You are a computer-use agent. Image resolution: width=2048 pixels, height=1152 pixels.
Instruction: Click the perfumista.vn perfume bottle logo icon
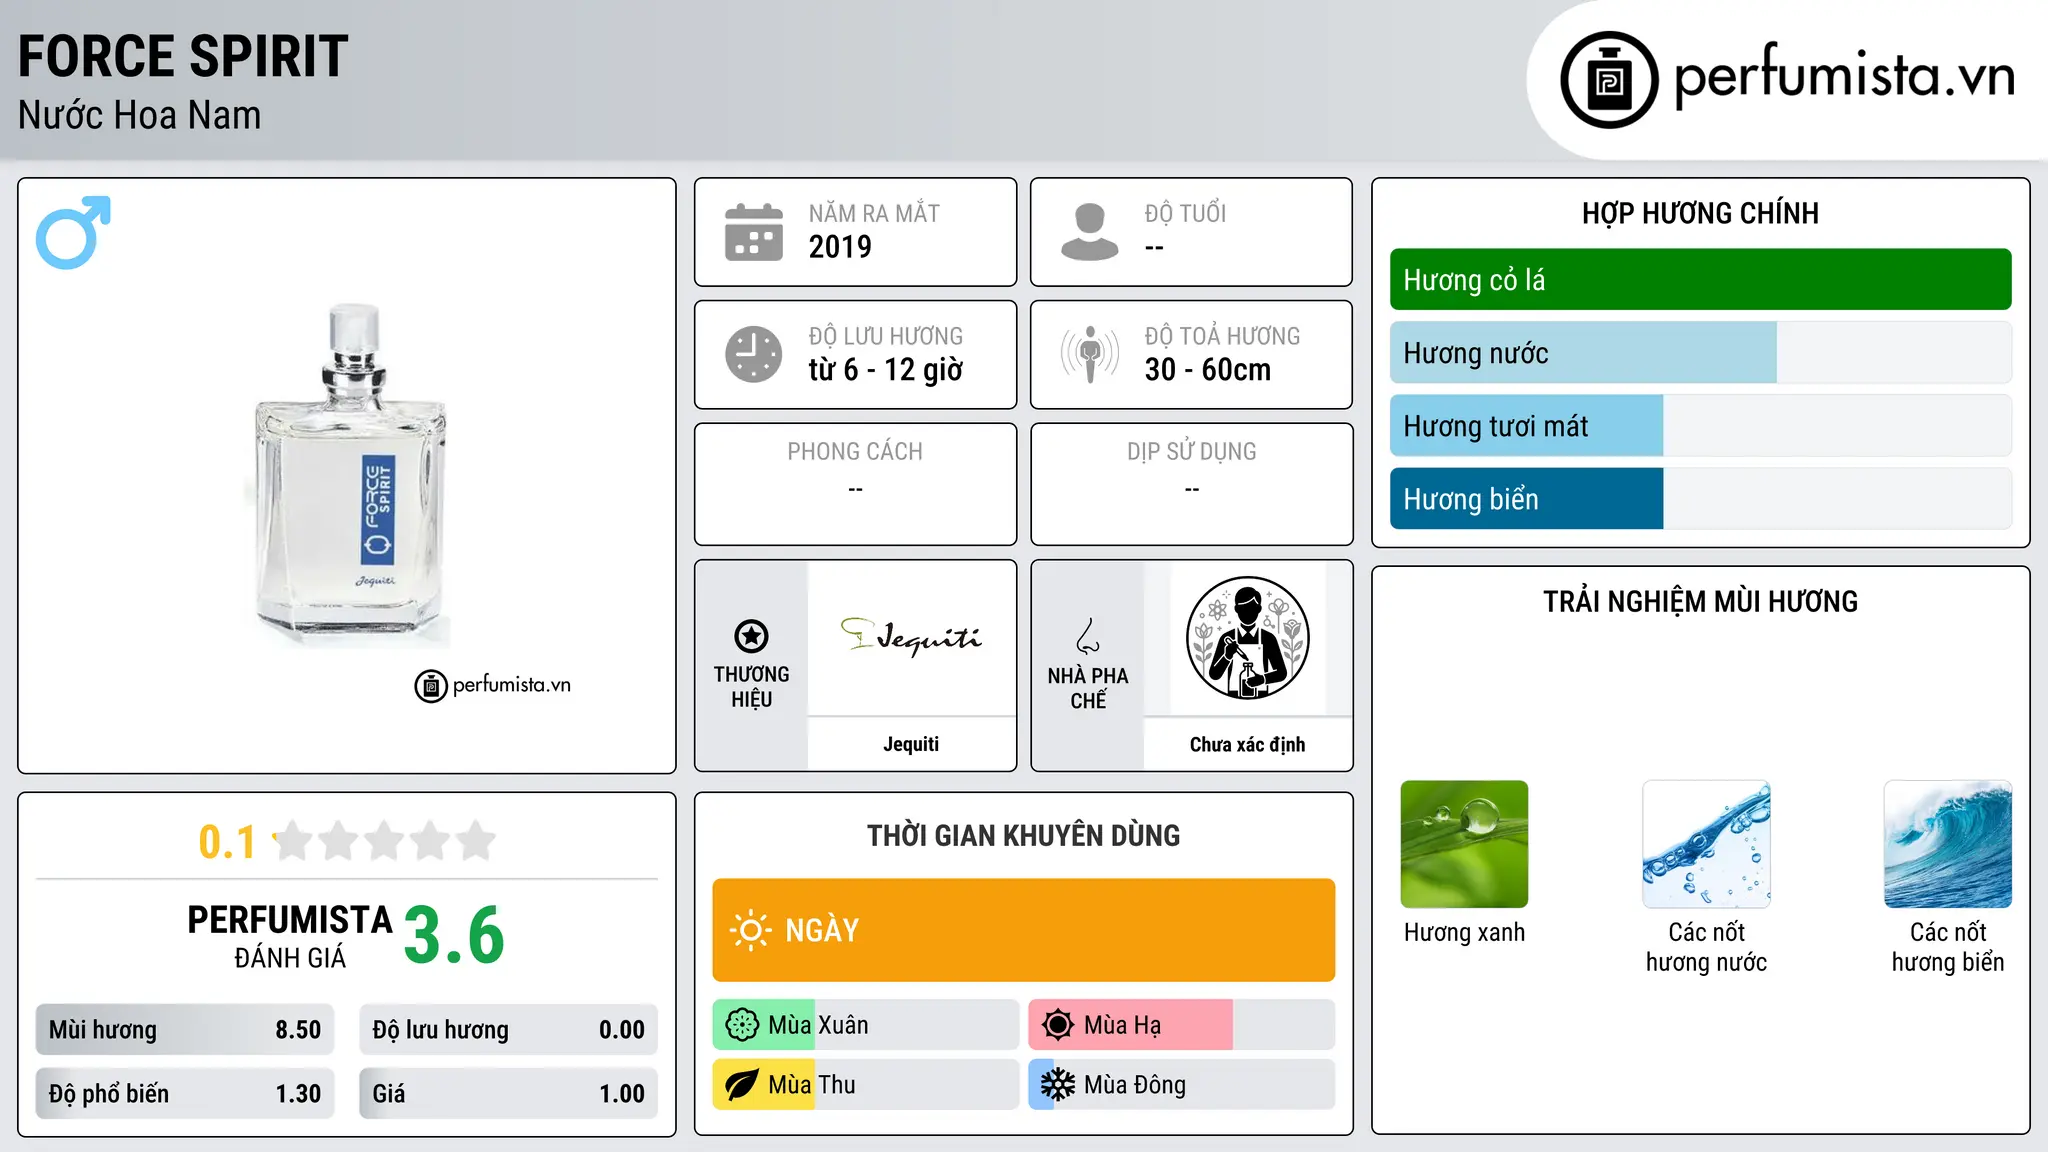click(1609, 80)
